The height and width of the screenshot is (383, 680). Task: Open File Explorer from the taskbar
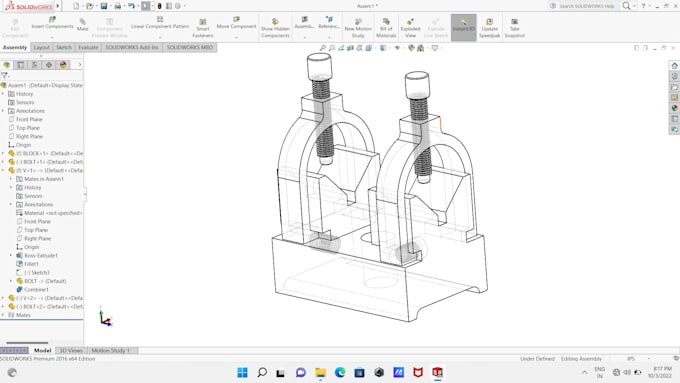coord(320,372)
